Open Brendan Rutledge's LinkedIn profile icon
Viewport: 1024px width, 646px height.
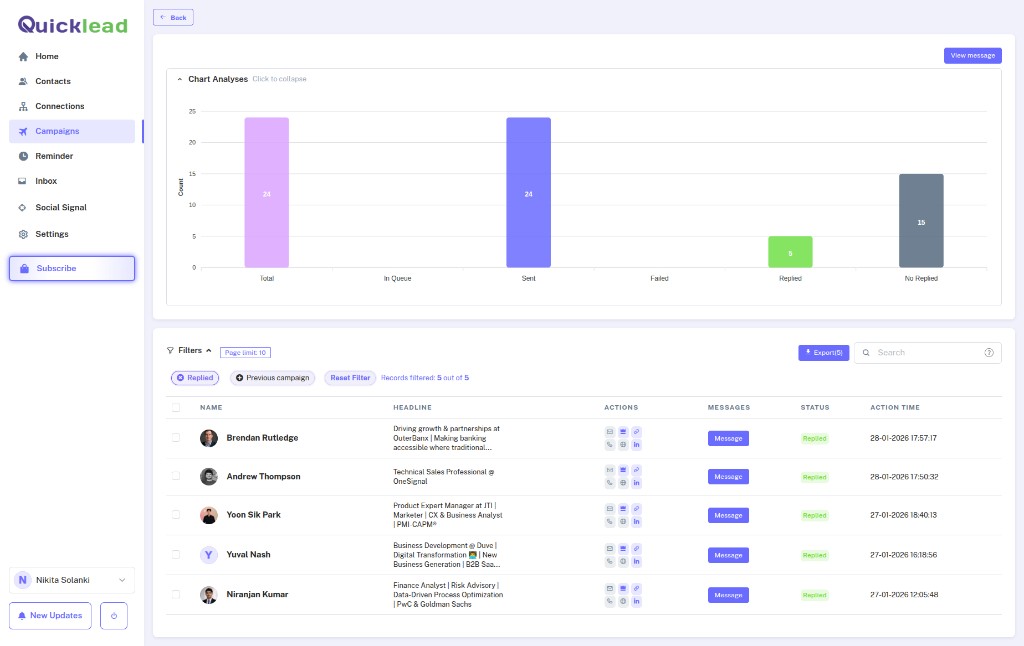(x=637, y=444)
